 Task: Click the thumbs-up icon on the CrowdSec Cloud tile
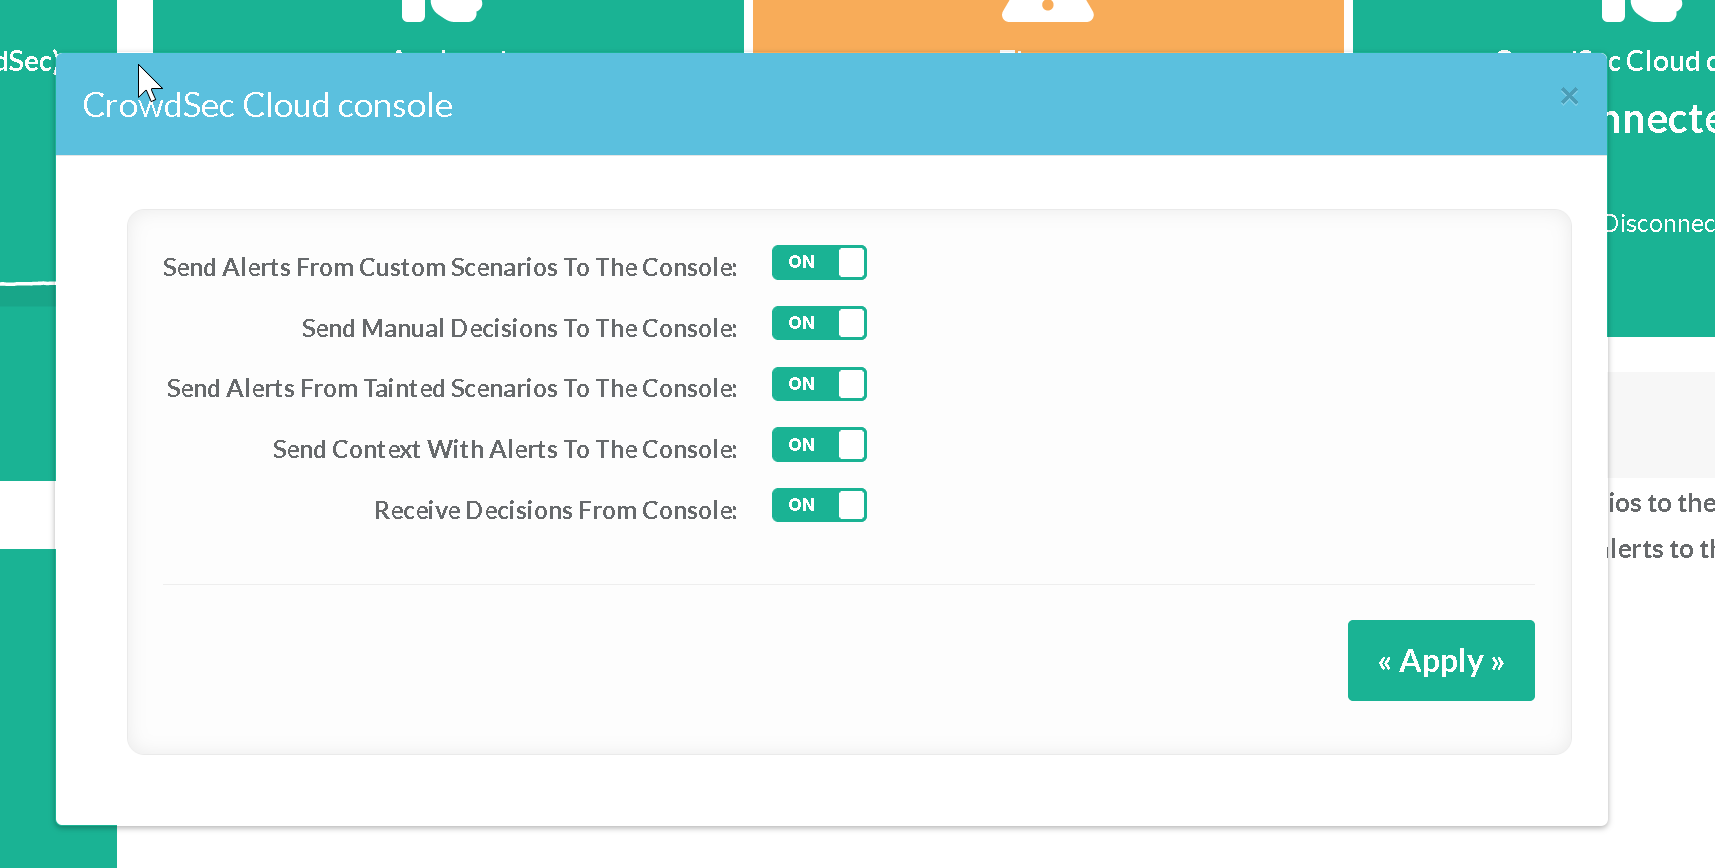[1640, 10]
